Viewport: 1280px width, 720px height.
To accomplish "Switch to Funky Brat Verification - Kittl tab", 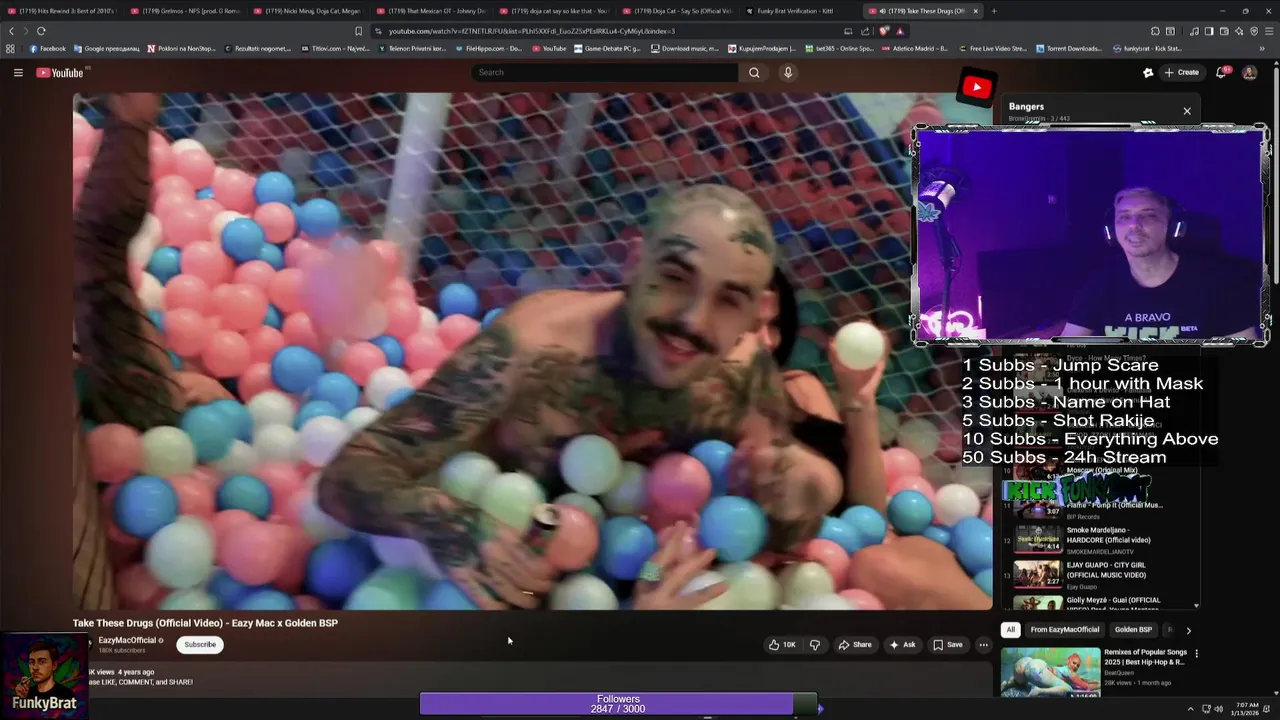I will 798,11.
